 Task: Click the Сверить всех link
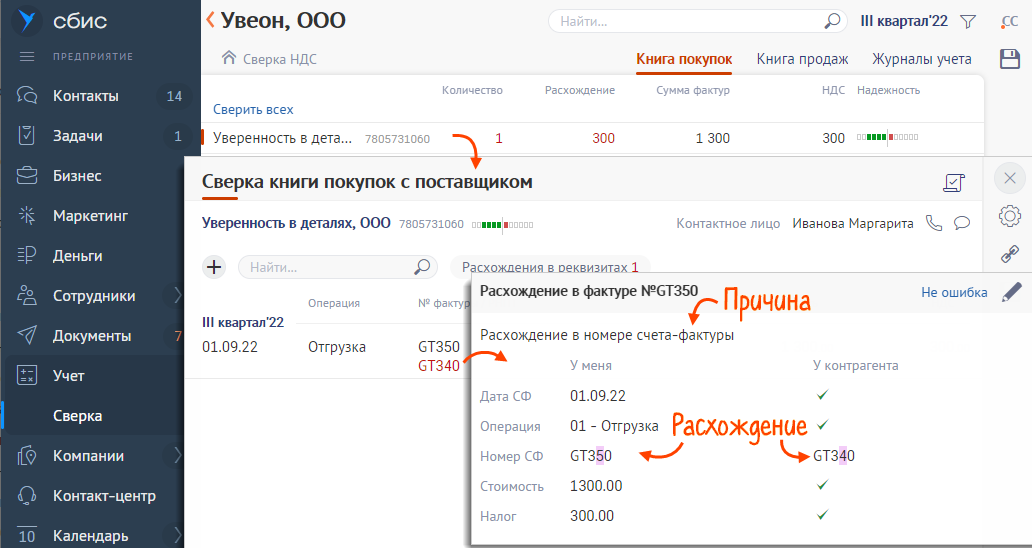pos(253,110)
